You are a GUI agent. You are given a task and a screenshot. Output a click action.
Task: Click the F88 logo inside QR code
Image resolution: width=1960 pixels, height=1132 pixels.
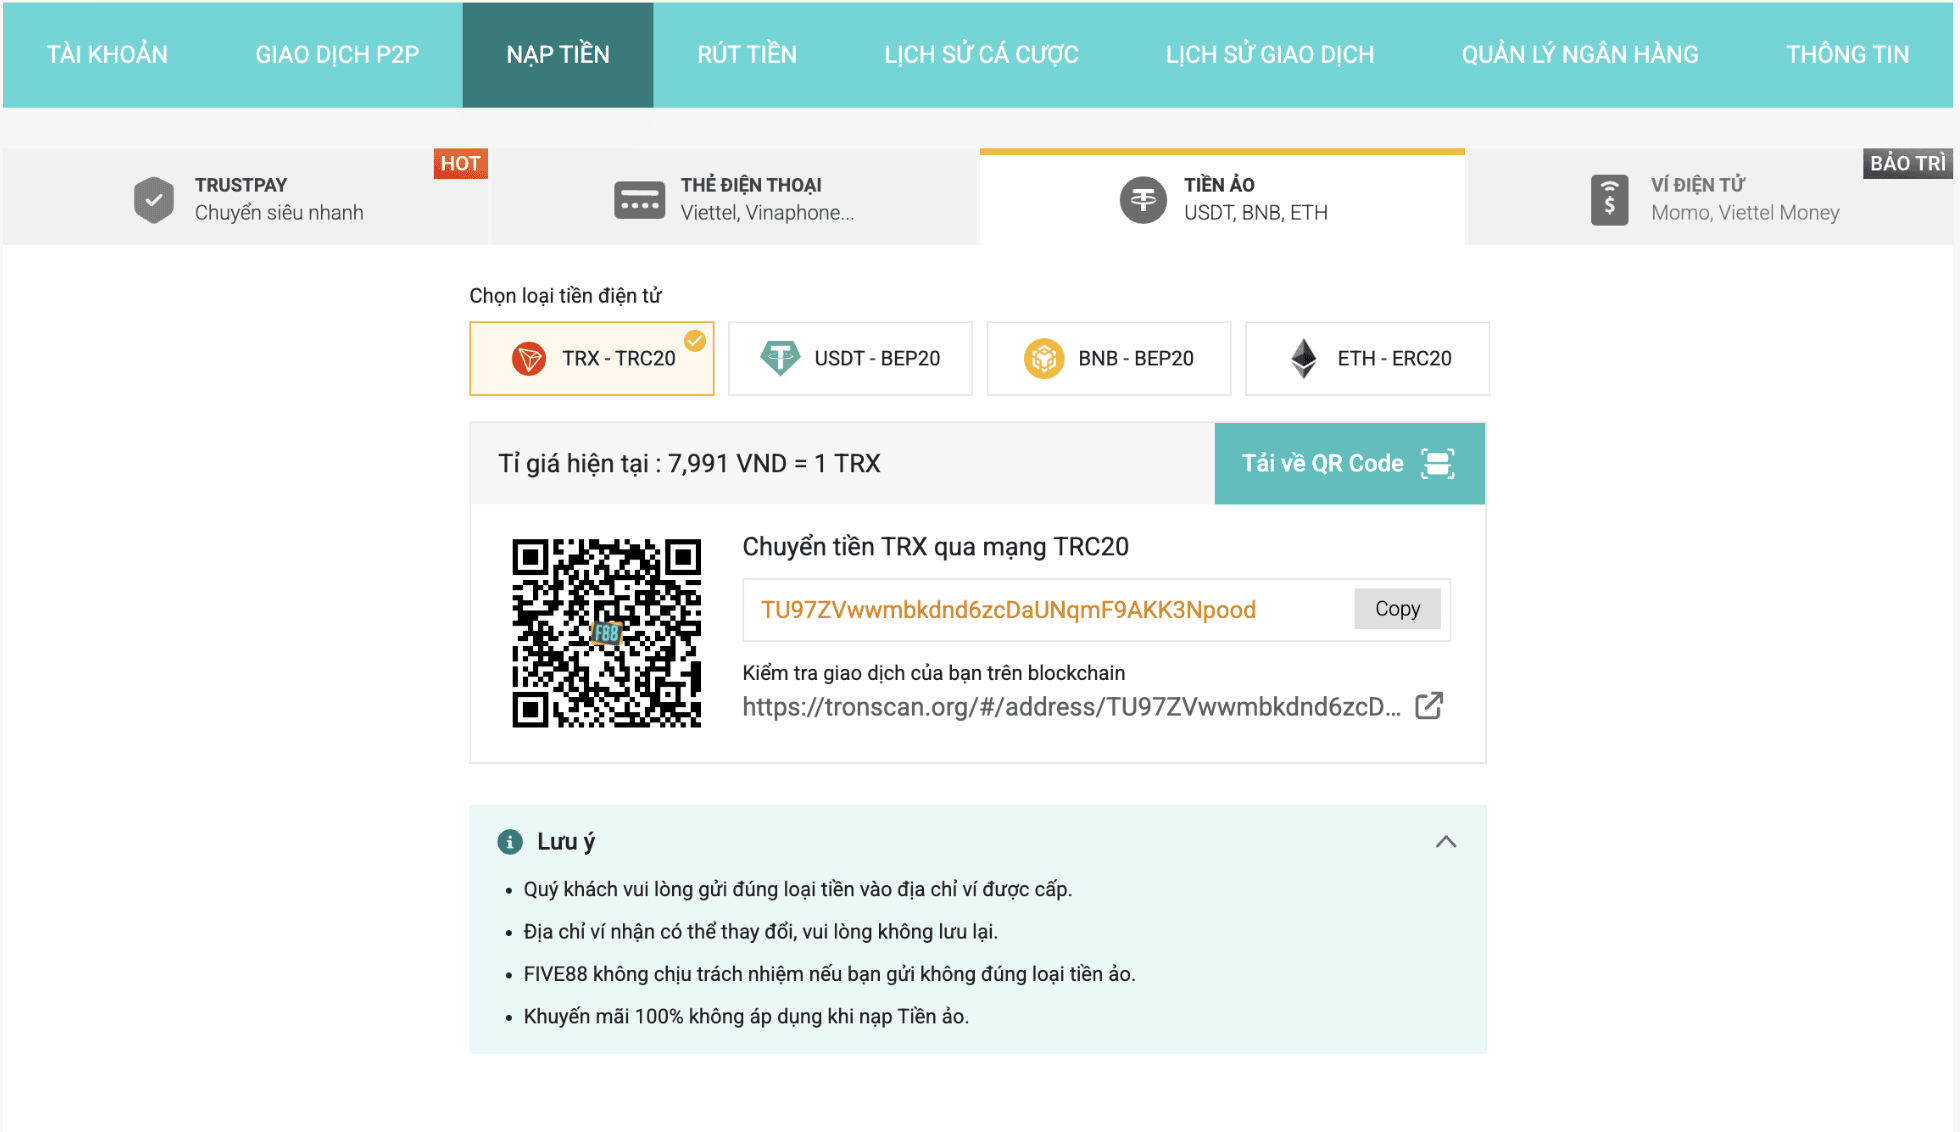click(x=607, y=633)
